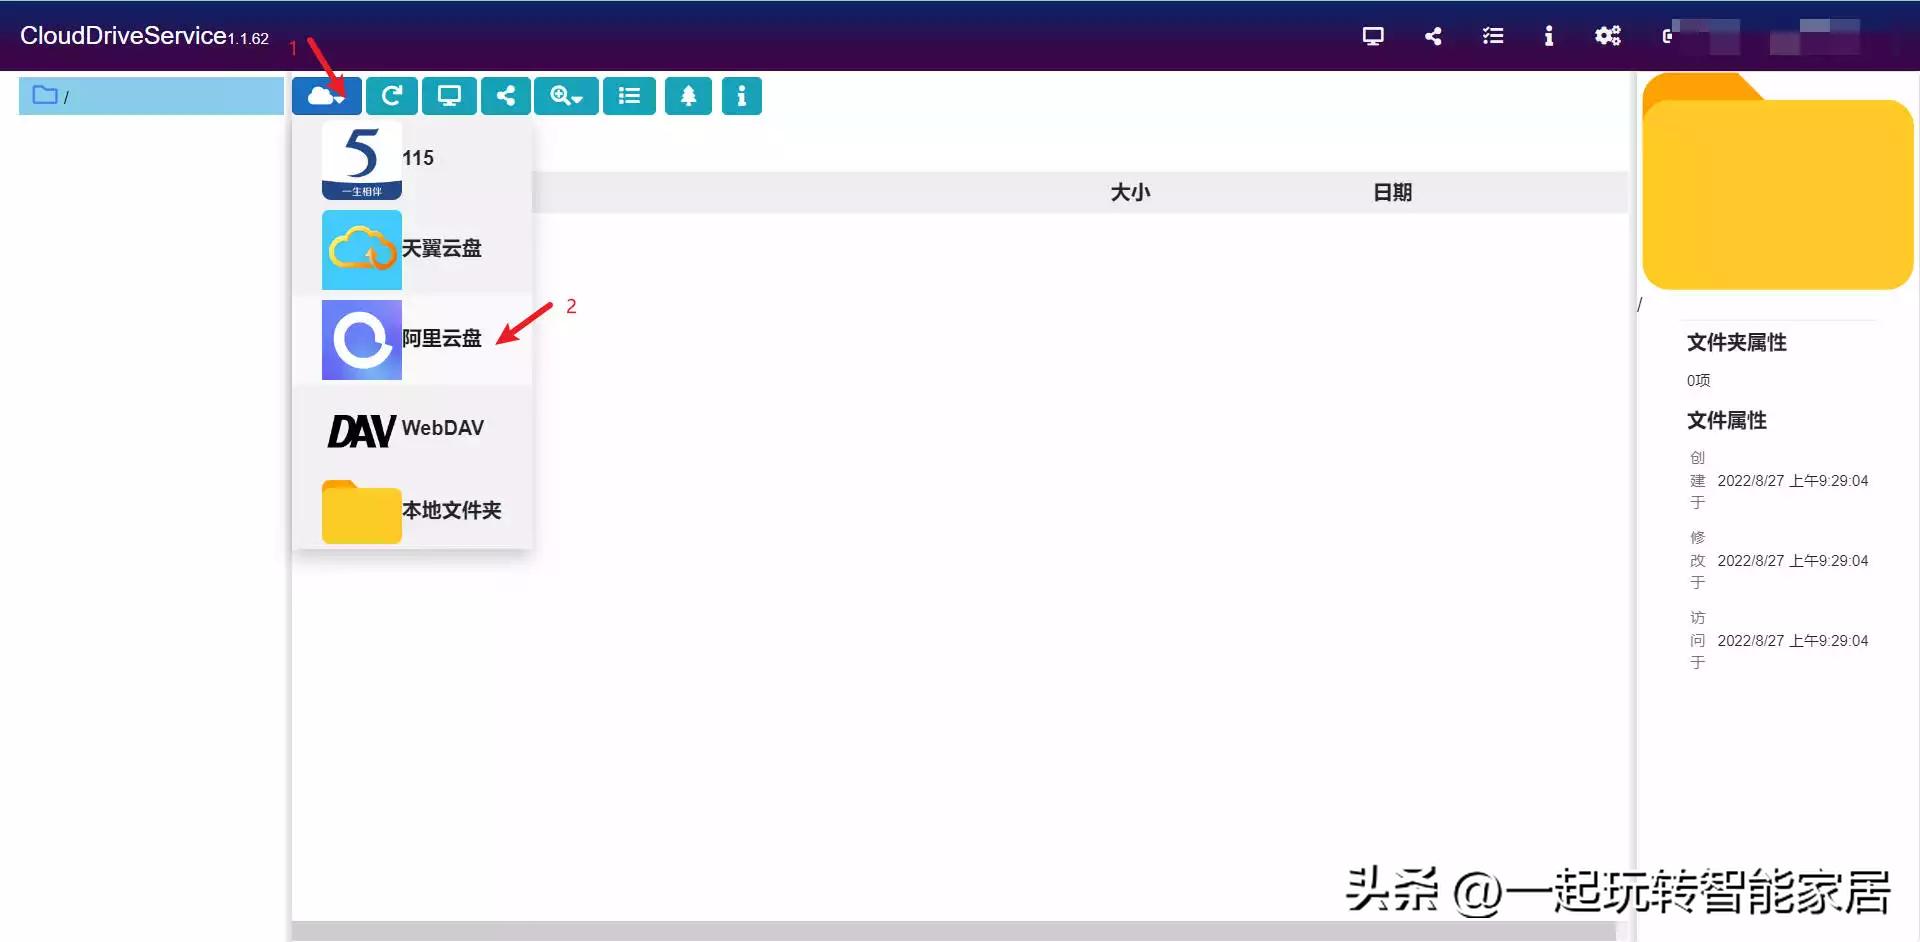Select the tree view icon in toolbar

[x=687, y=96]
